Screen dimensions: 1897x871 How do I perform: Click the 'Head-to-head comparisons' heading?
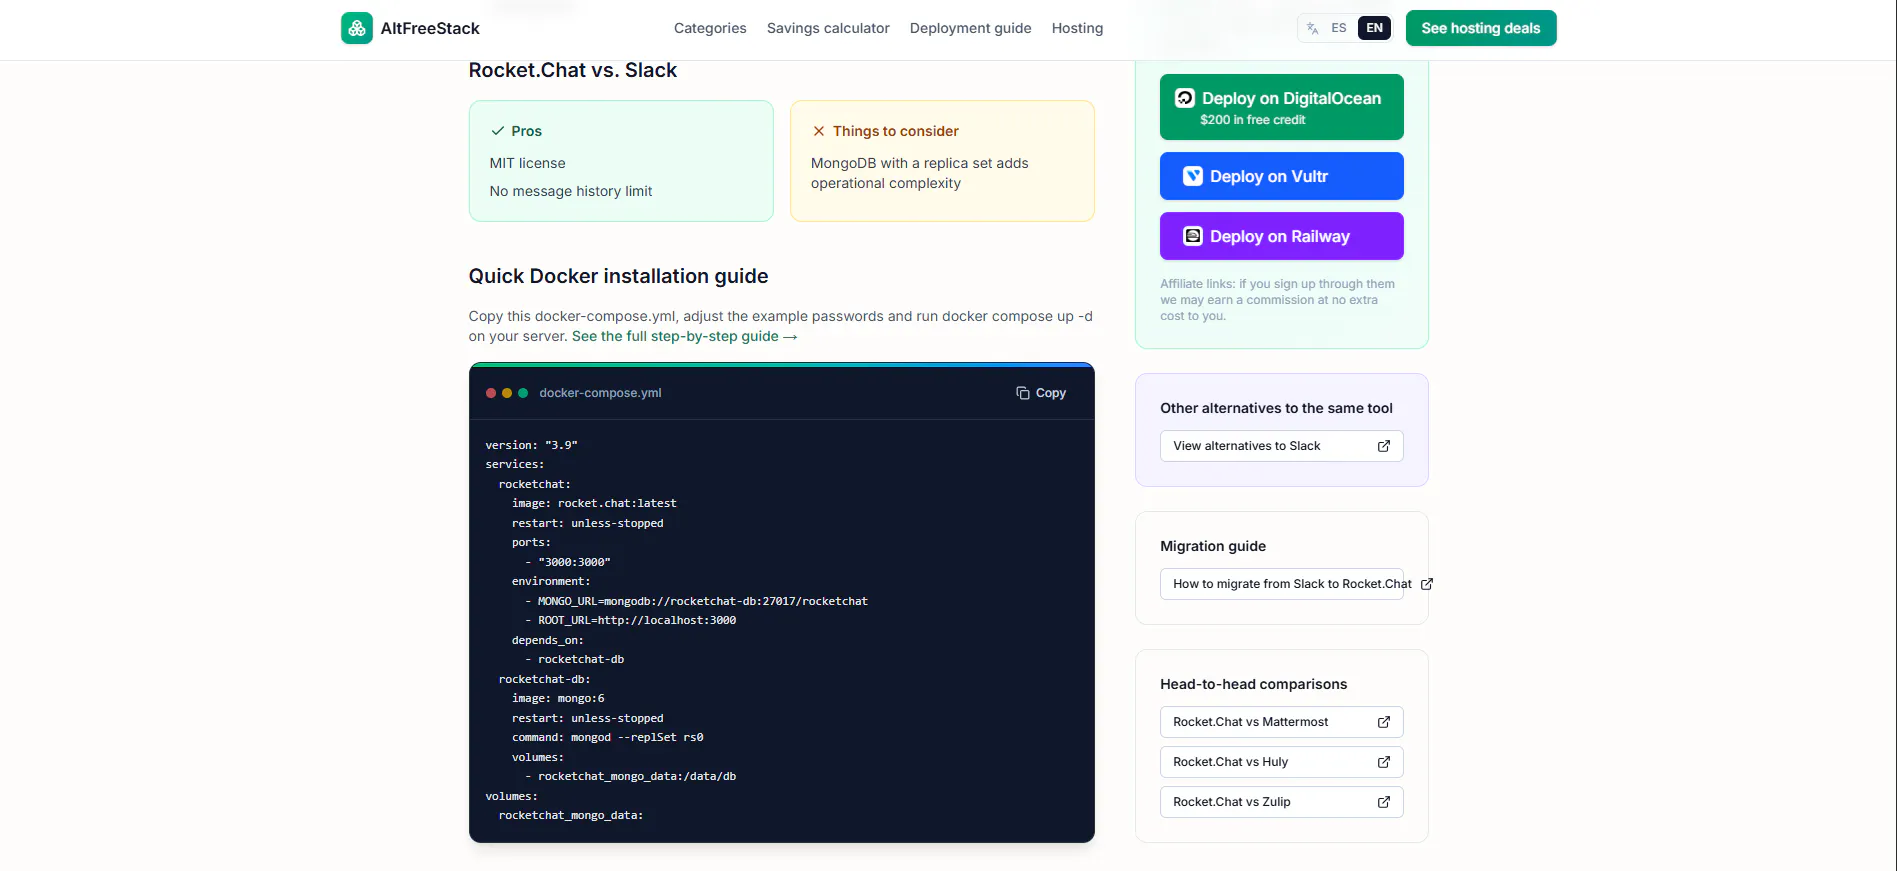(1254, 684)
